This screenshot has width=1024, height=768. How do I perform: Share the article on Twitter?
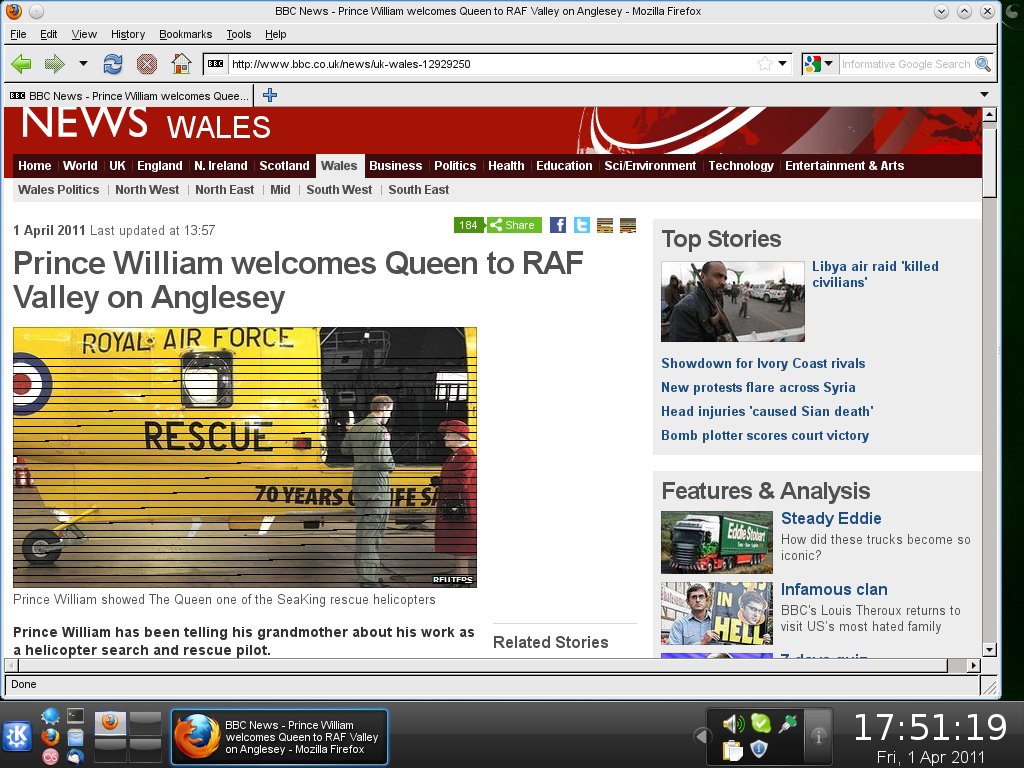click(x=581, y=225)
